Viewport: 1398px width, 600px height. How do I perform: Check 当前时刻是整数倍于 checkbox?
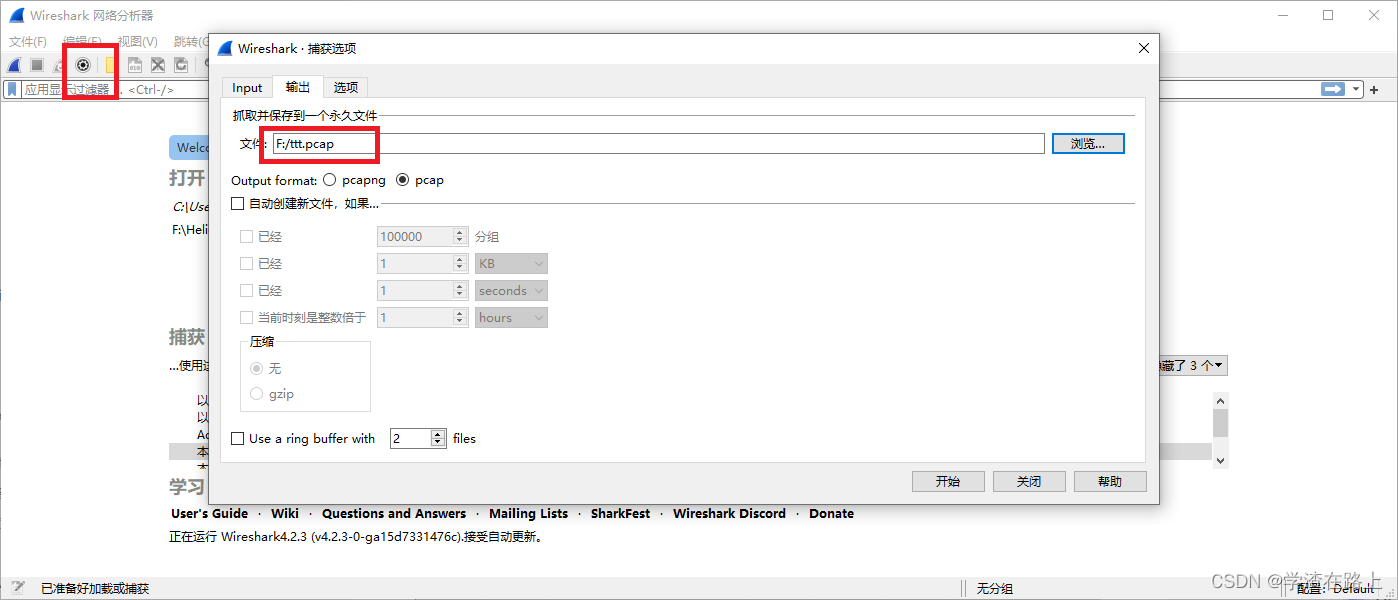(x=246, y=318)
